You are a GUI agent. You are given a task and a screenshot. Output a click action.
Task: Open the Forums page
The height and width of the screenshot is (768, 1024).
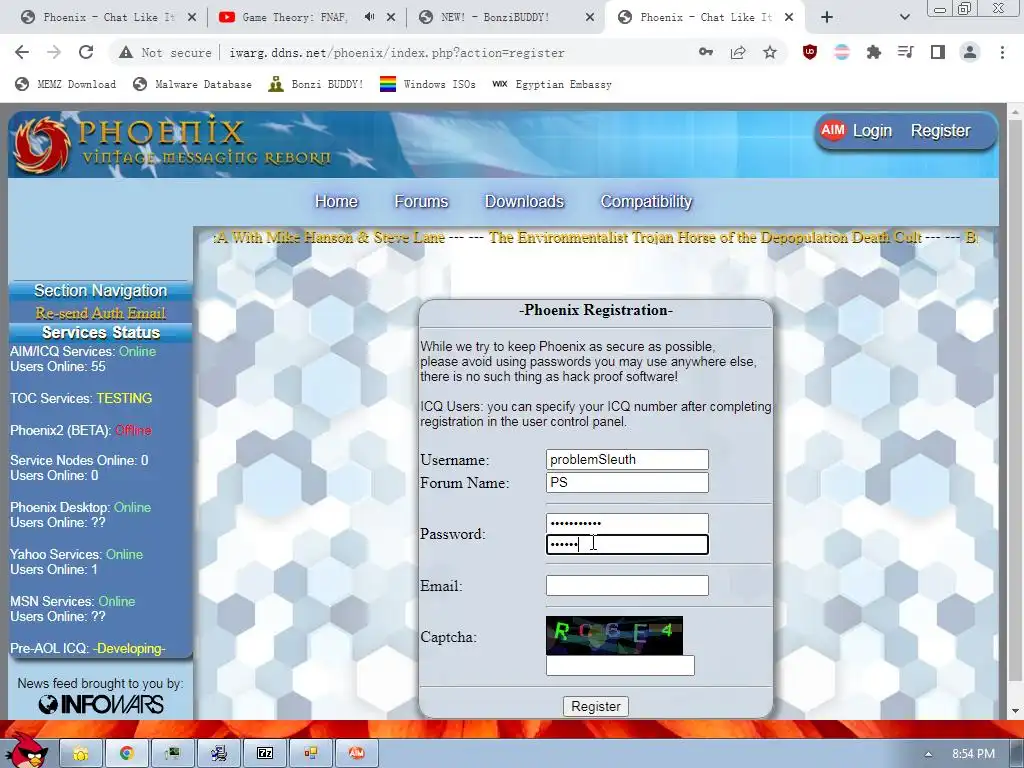(421, 201)
